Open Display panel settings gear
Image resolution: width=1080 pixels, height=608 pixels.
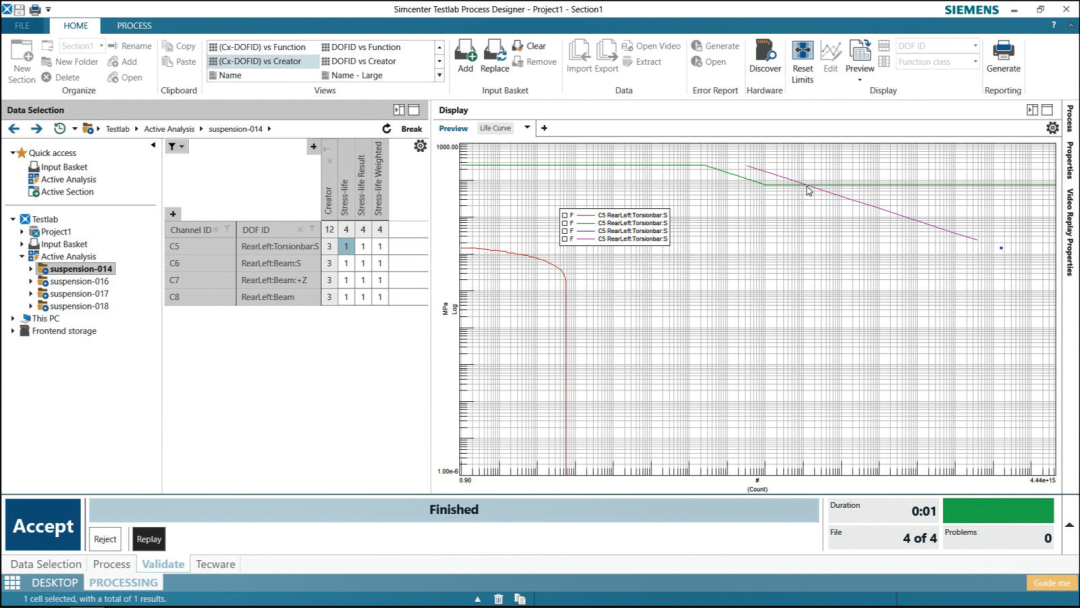(x=1052, y=128)
